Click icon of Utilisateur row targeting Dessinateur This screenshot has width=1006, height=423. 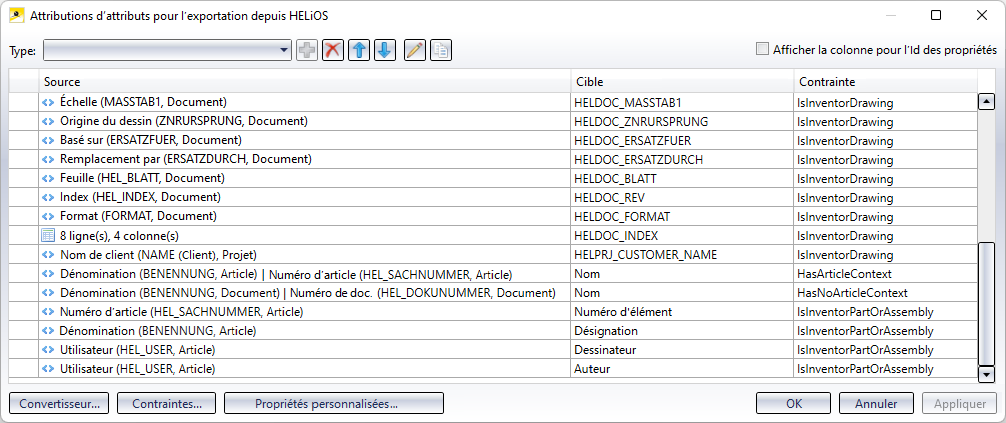tap(48, 350)
